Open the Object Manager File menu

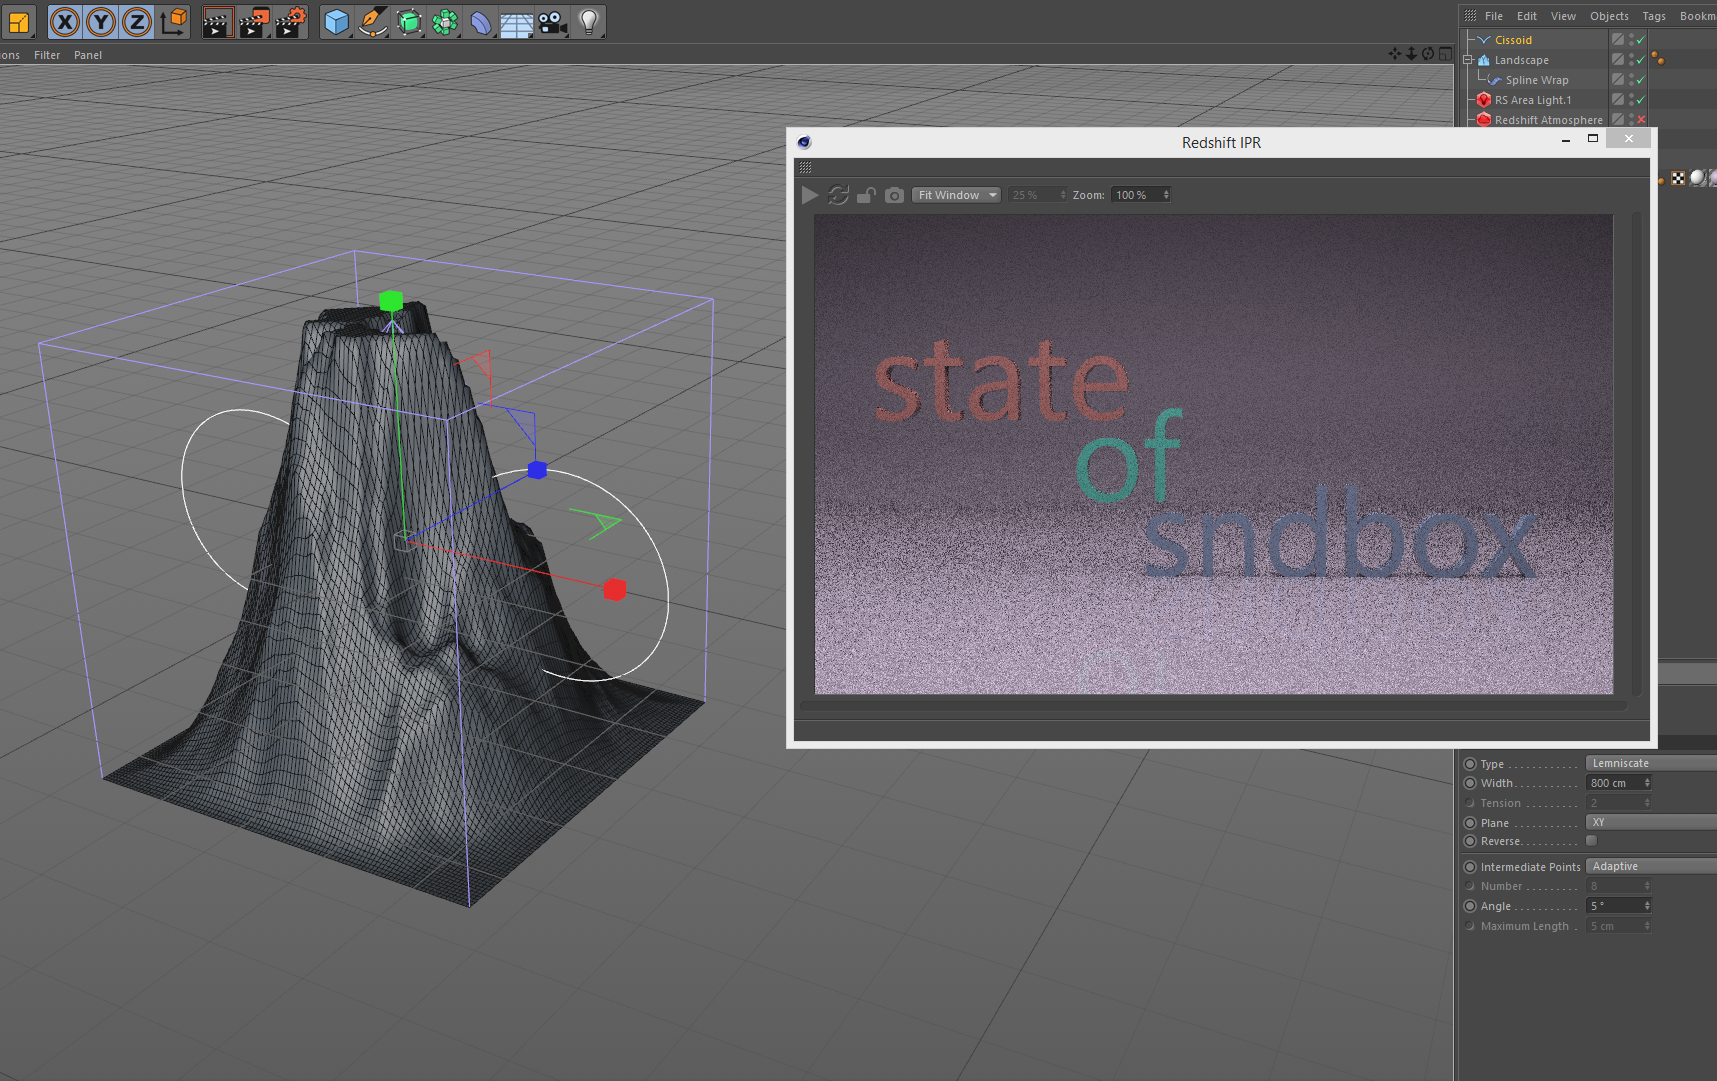[x=1494, y=16]
